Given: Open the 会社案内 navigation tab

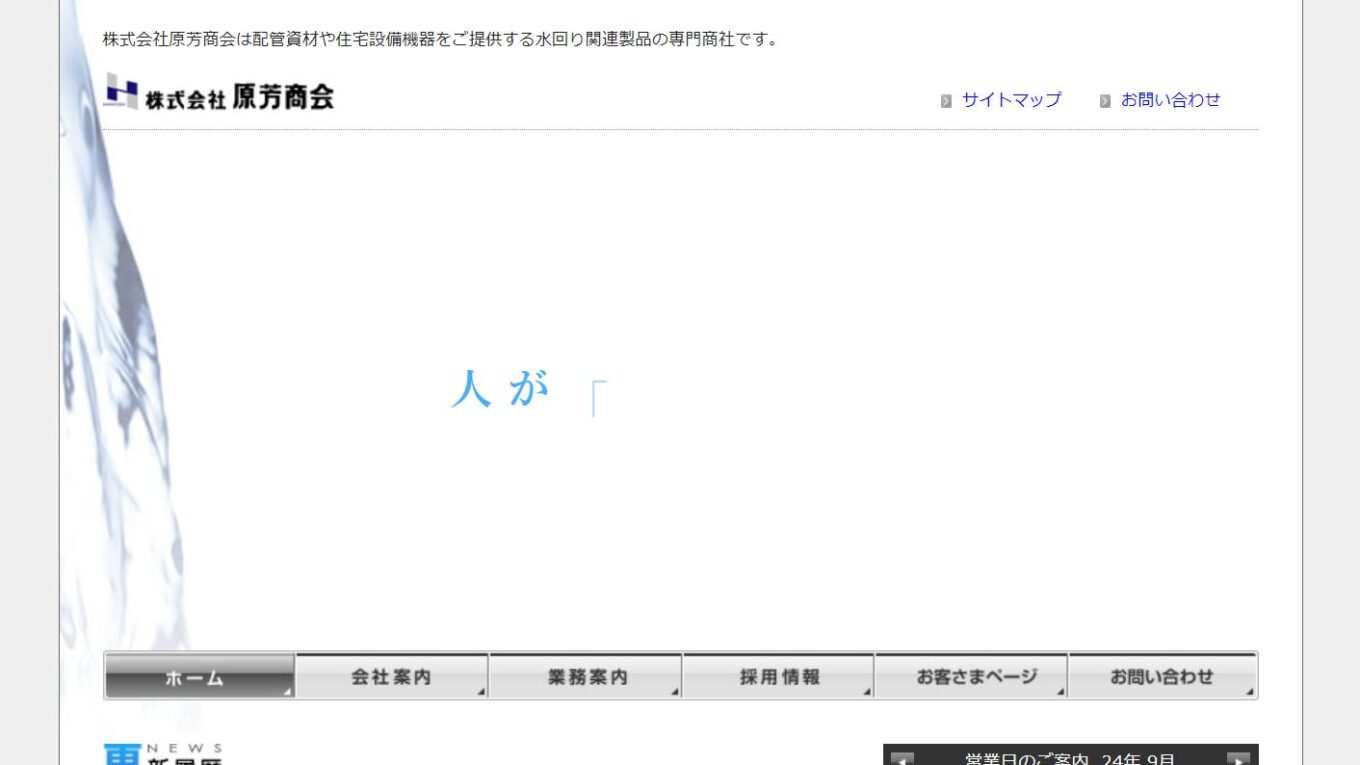Looking at the screenshot, I should [391, 677].
